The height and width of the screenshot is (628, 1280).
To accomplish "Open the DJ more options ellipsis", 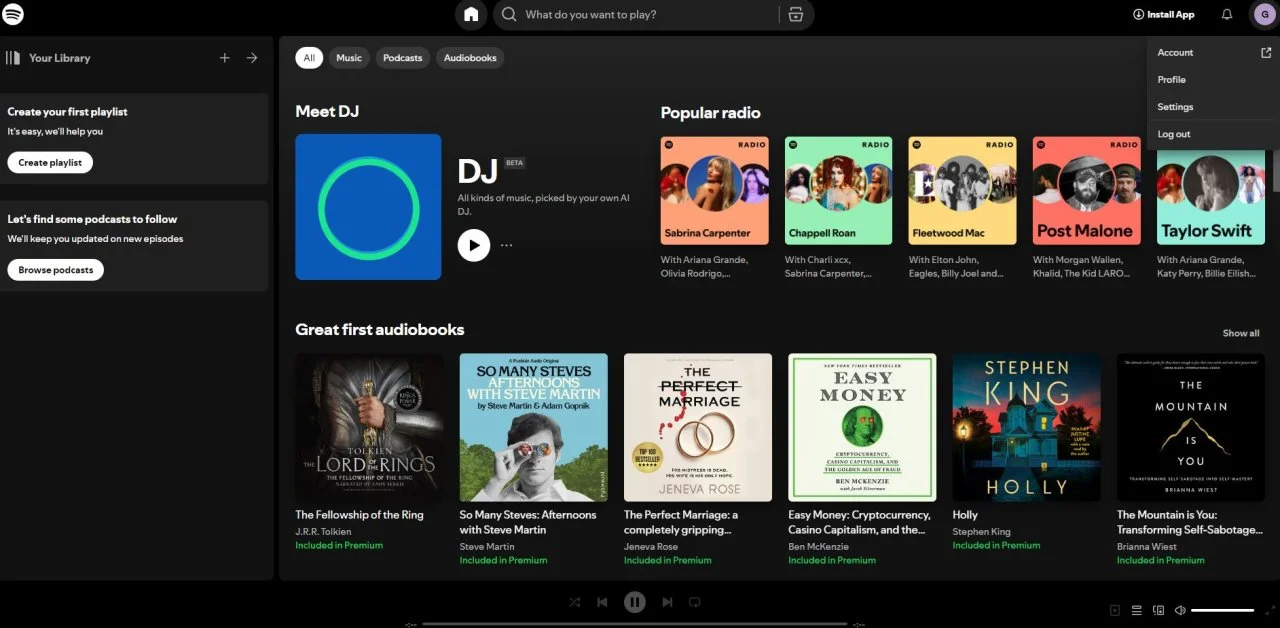I will pyautogui.click(x=507, y=245).
